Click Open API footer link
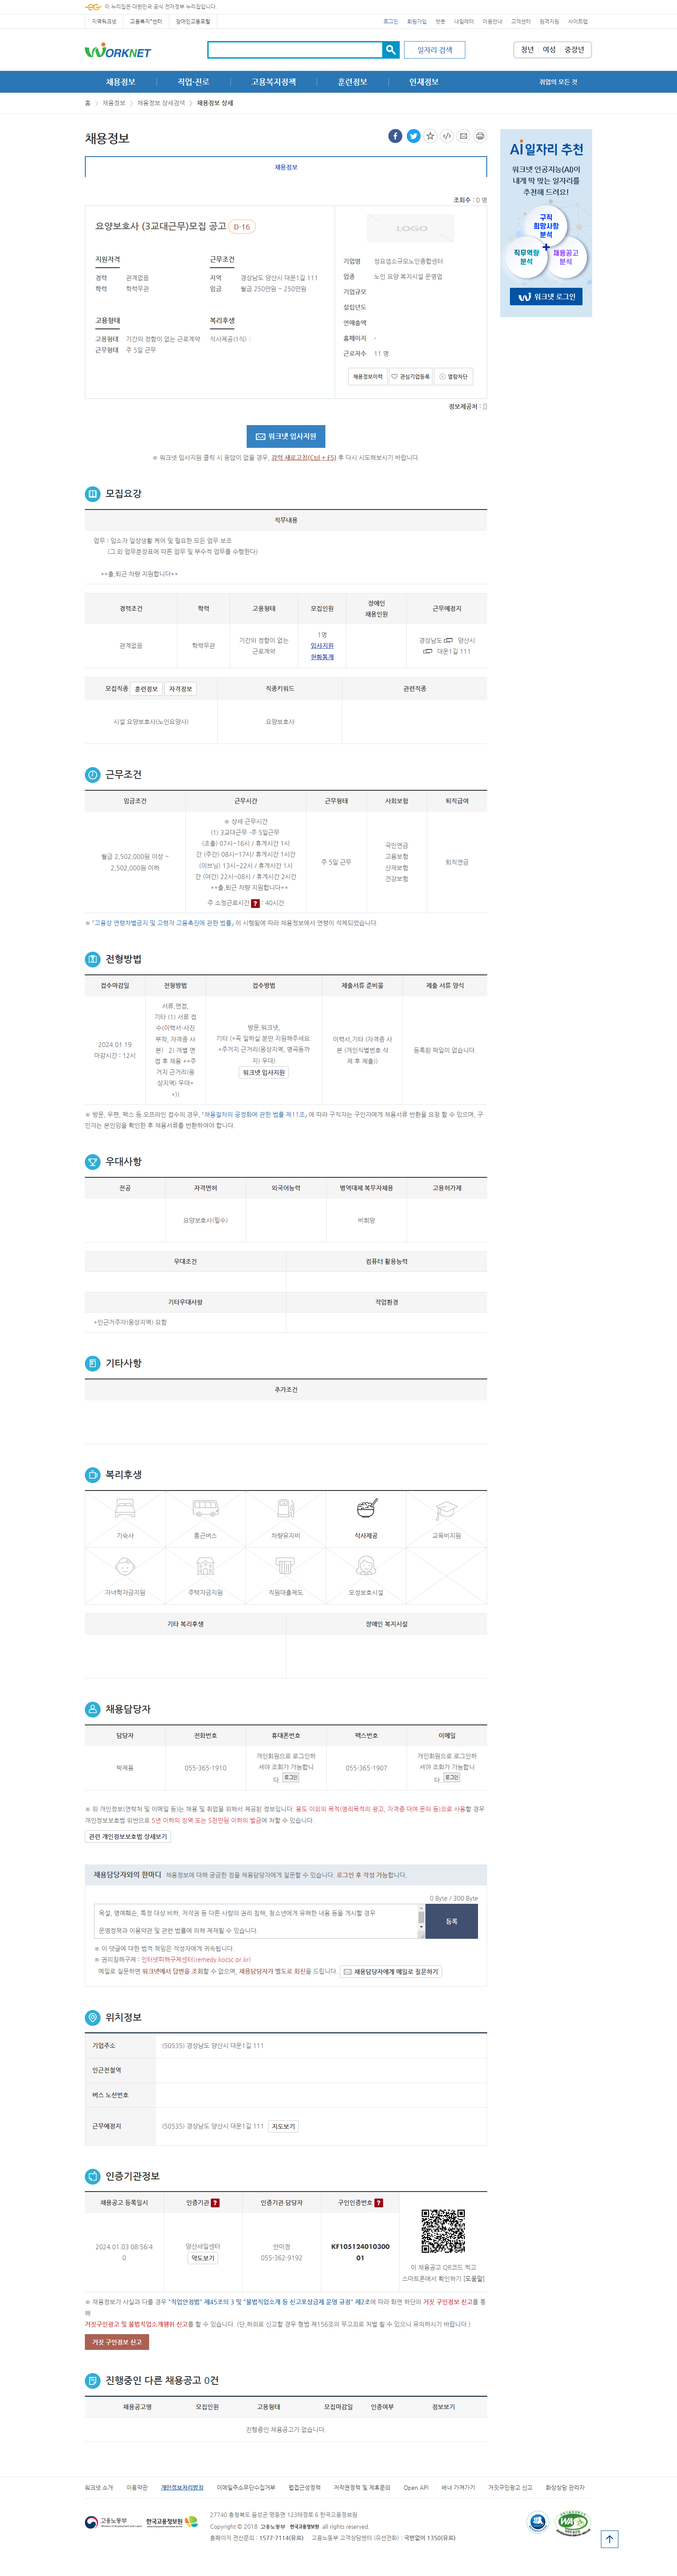 [x=416, y=2487]
